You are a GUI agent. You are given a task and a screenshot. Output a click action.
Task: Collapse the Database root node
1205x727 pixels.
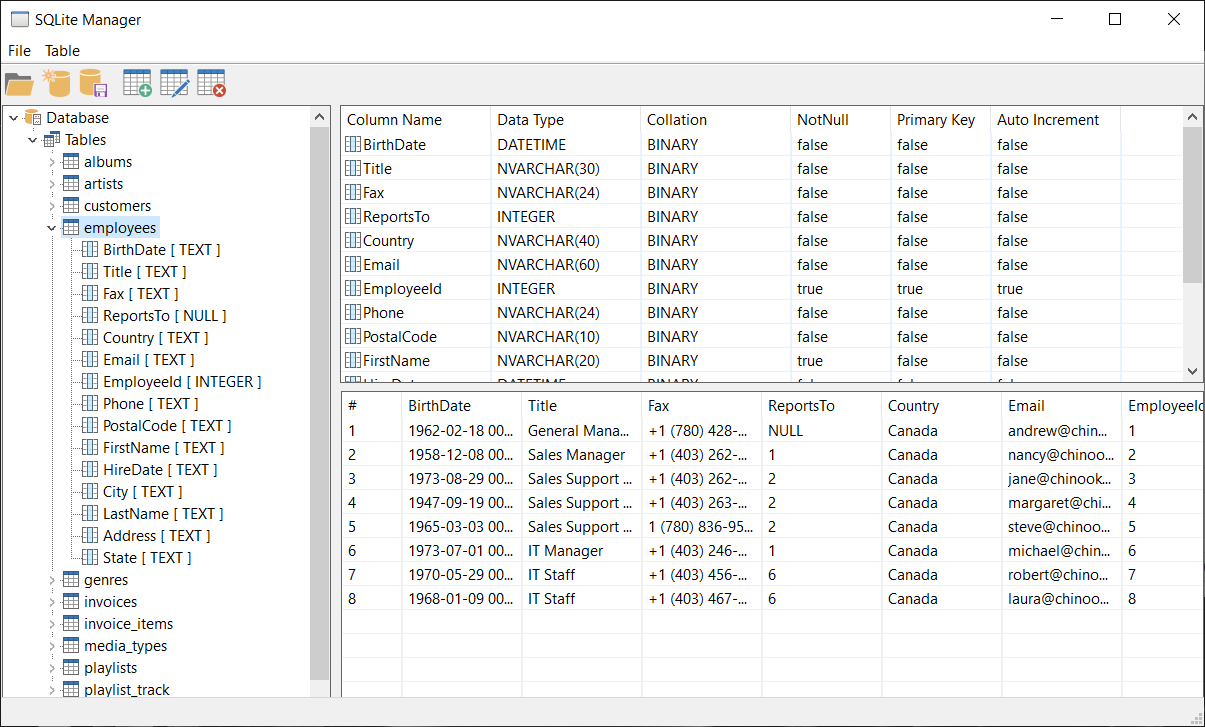click(x=13, y=118)
